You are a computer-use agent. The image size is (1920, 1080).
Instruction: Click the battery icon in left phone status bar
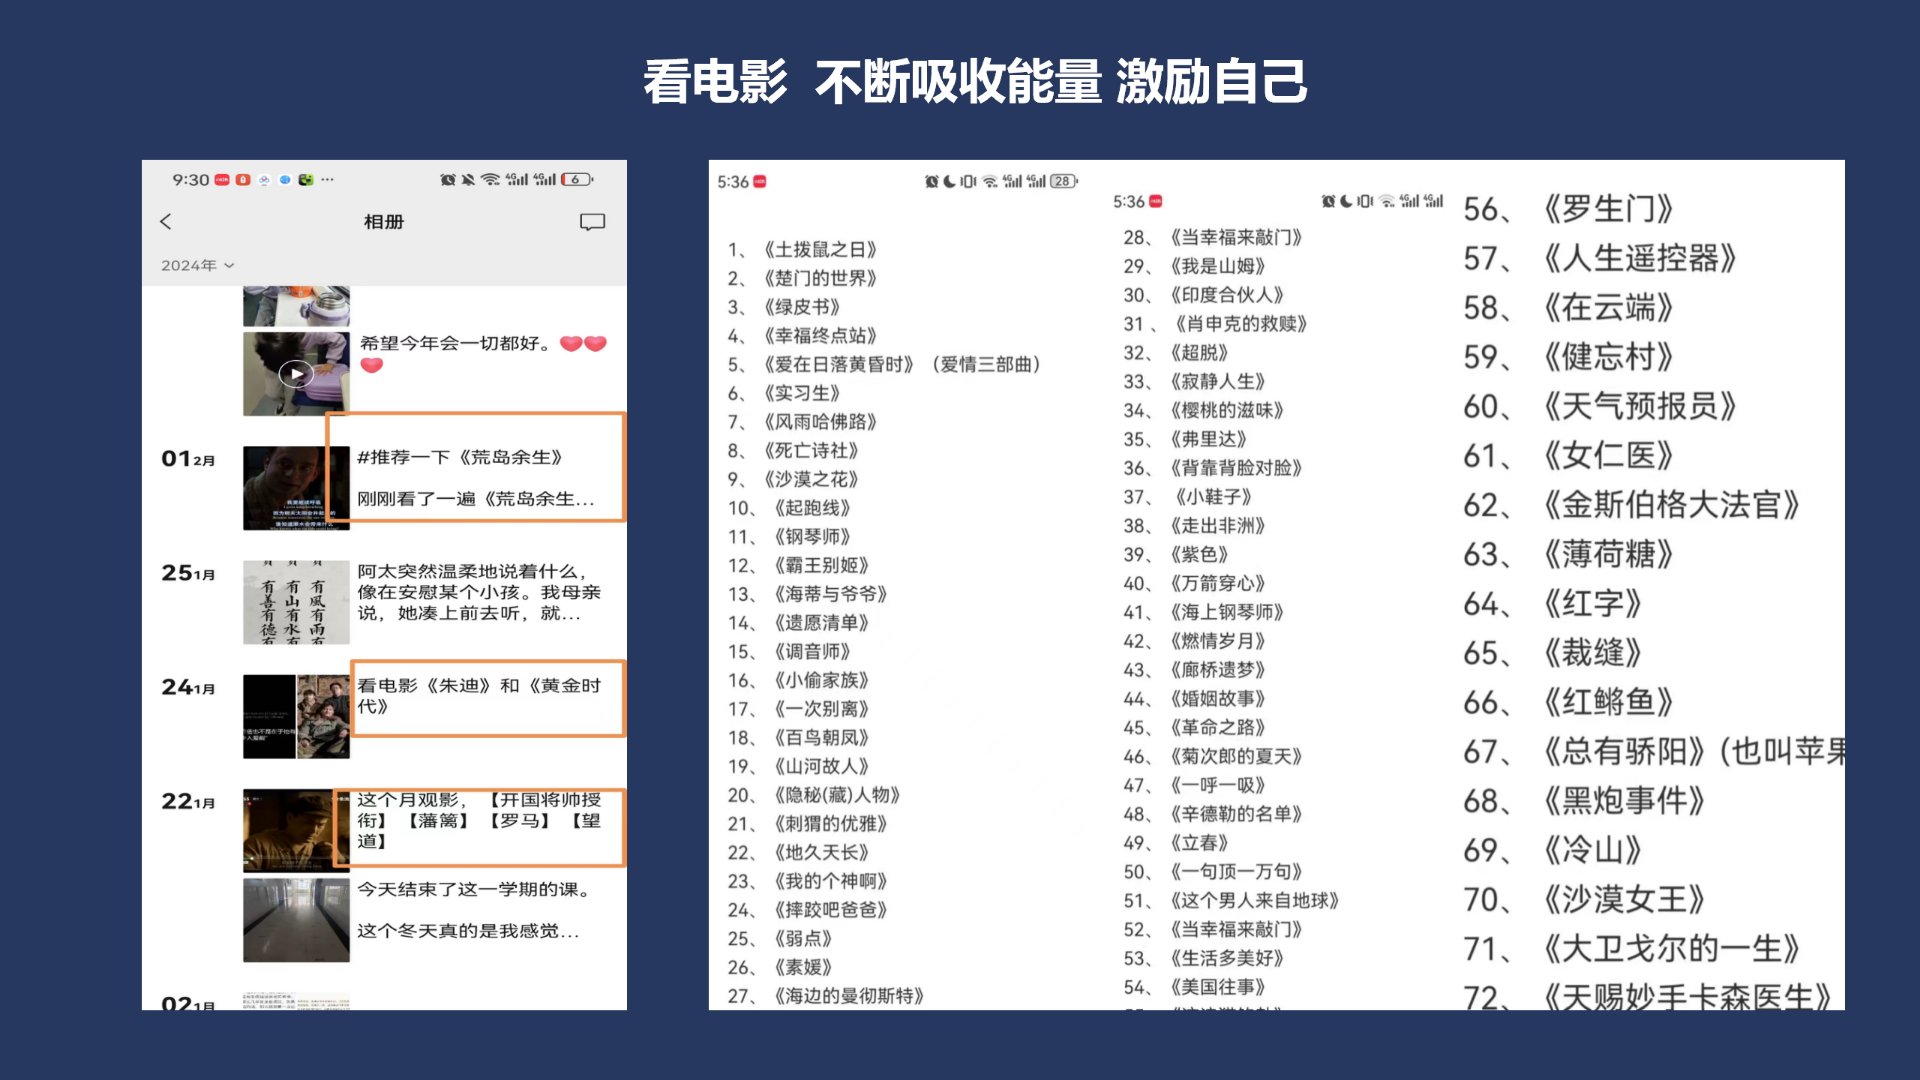[577, 180]
